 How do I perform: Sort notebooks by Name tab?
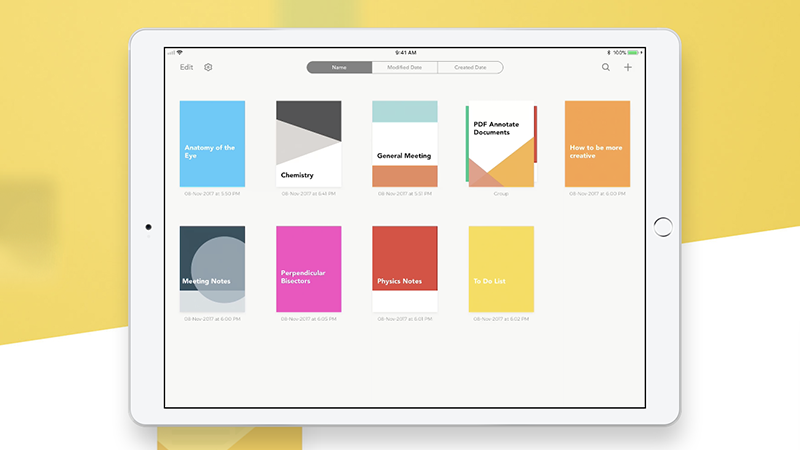pos(339,67)
